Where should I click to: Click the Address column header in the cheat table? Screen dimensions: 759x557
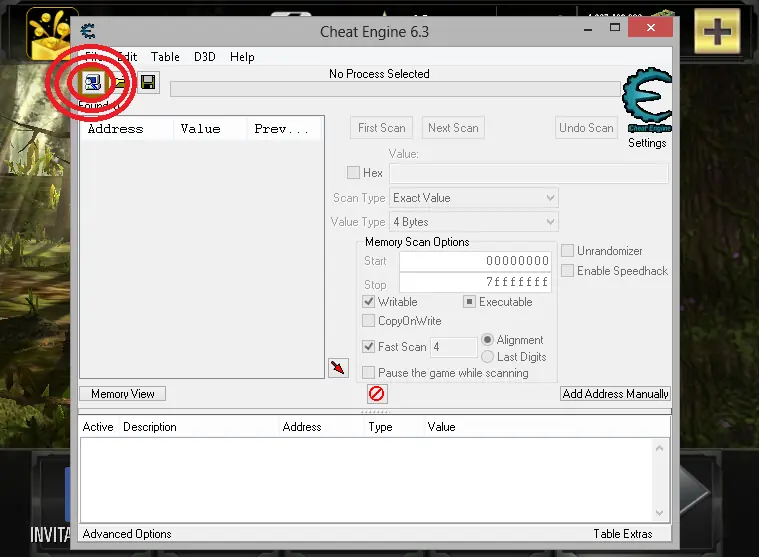(322, 427)
